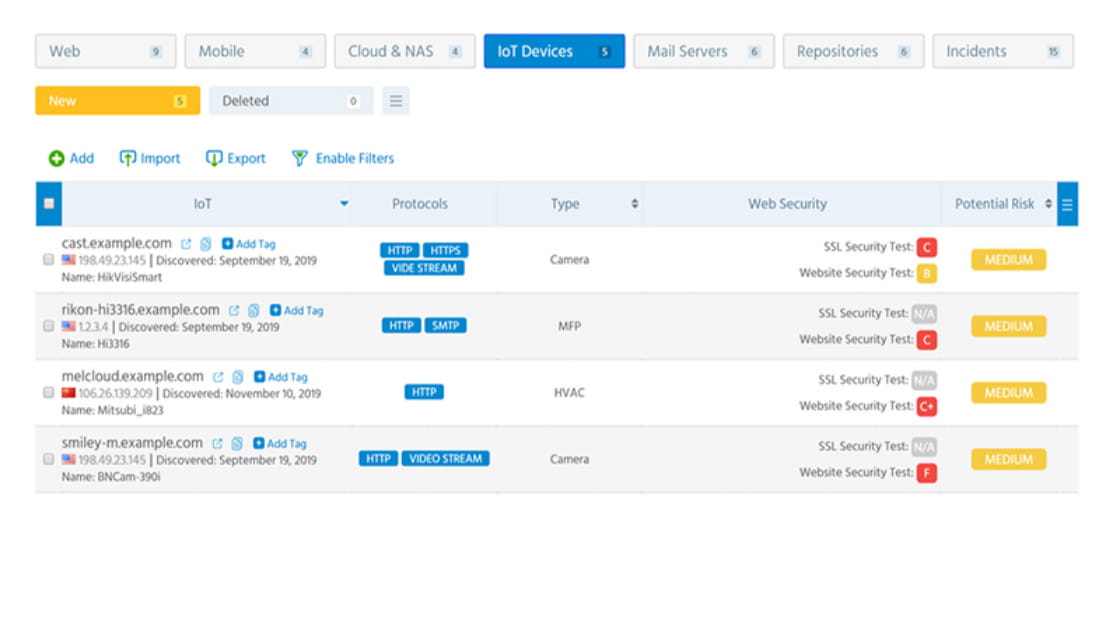Click the Enable Filters funnel icon

pos(299,158)
